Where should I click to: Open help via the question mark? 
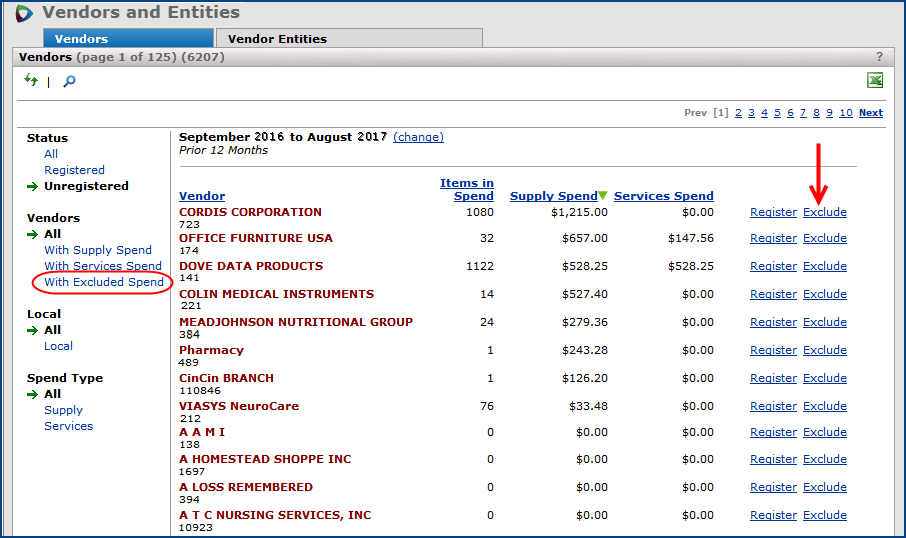(880, 57)
